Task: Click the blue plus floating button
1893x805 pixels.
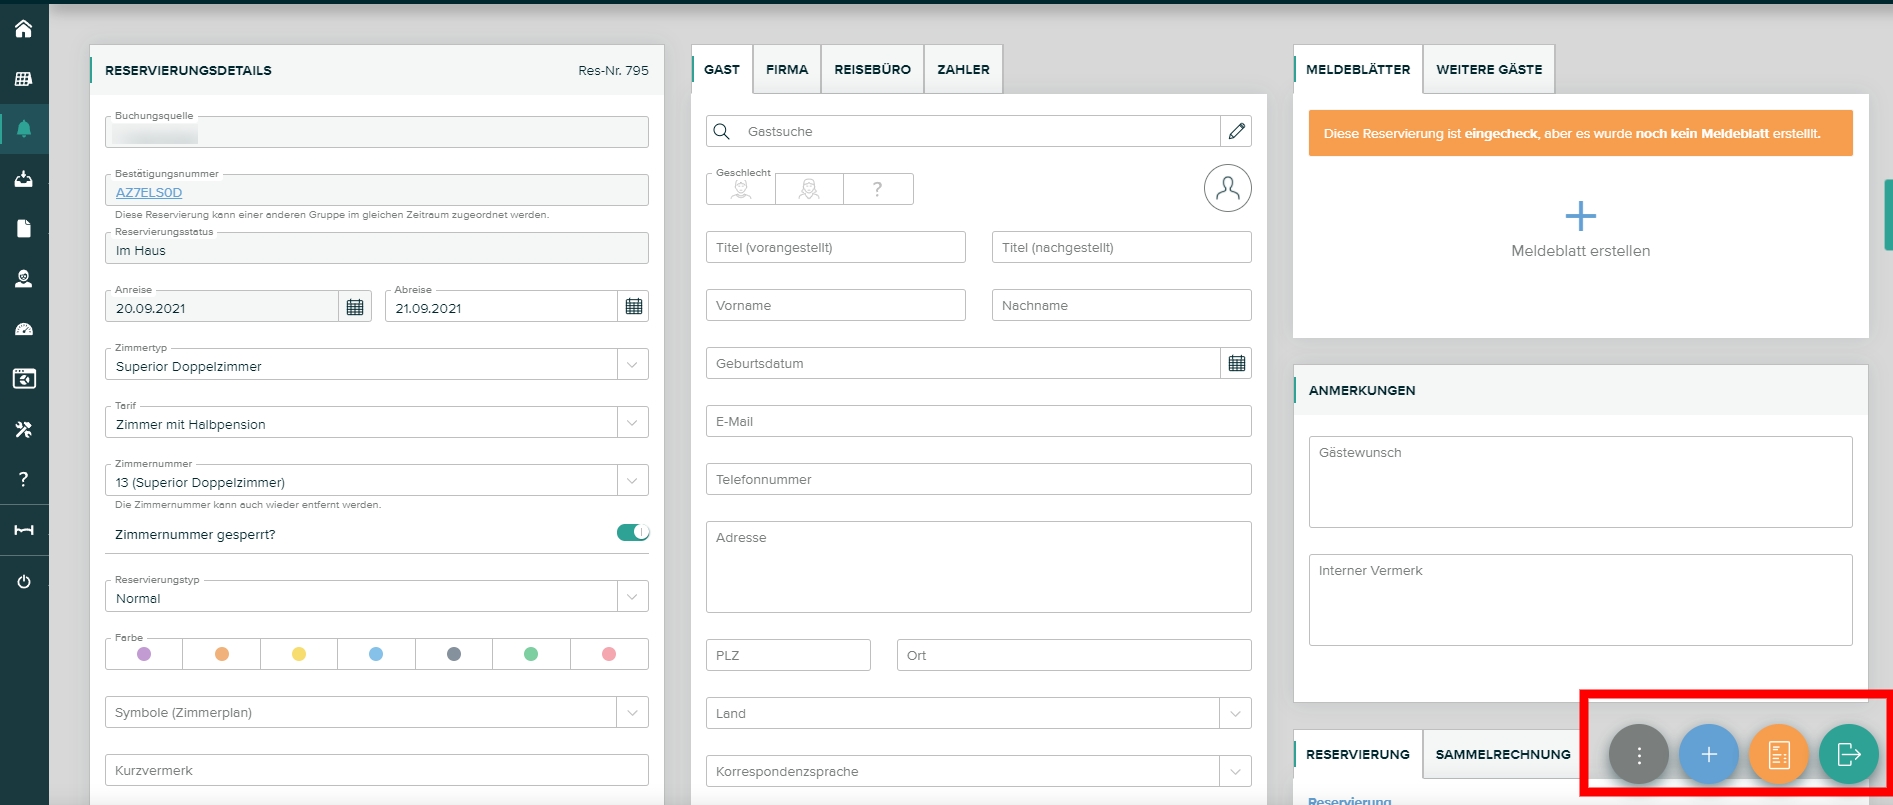Action: click(x=1708, y=754)
